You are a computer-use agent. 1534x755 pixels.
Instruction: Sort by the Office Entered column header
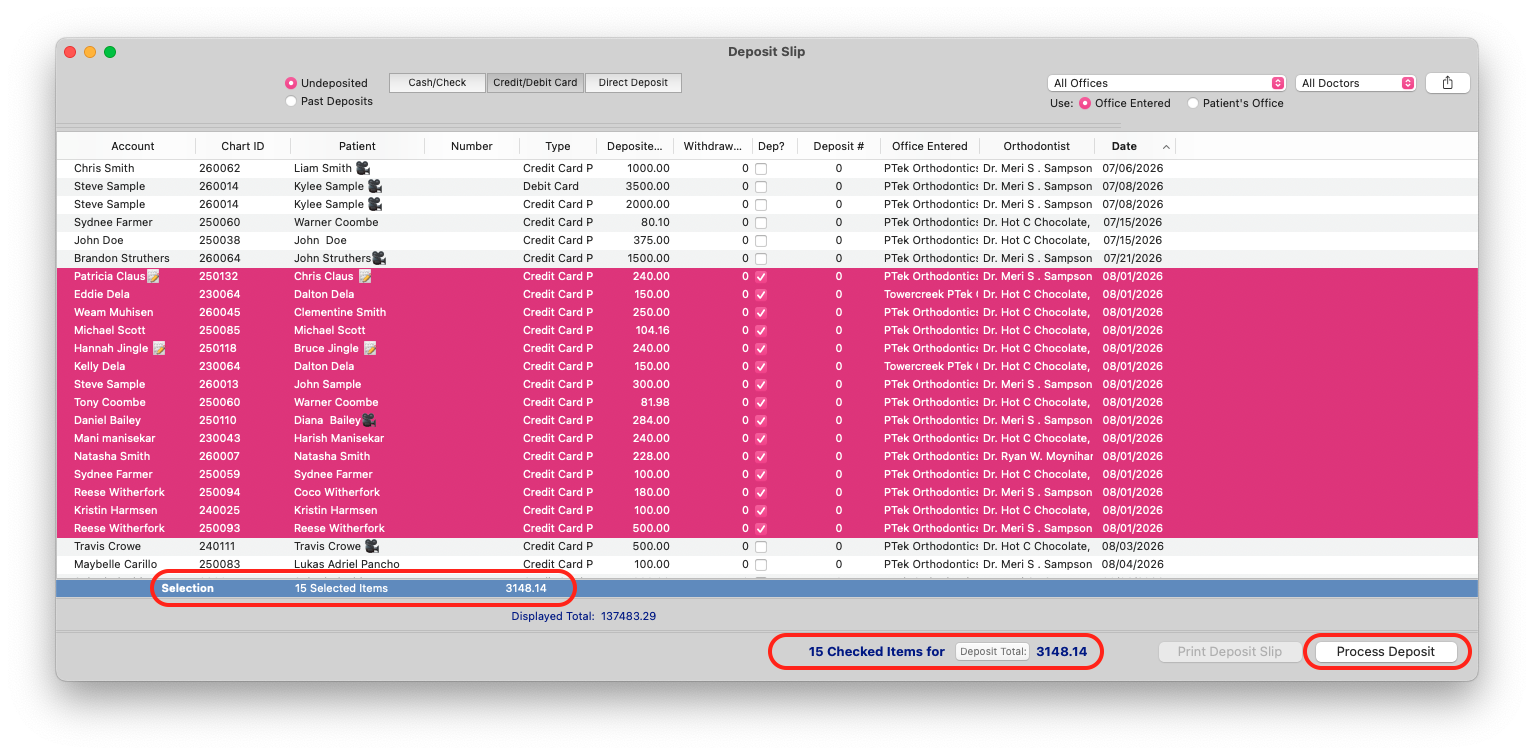click(930, 146)
